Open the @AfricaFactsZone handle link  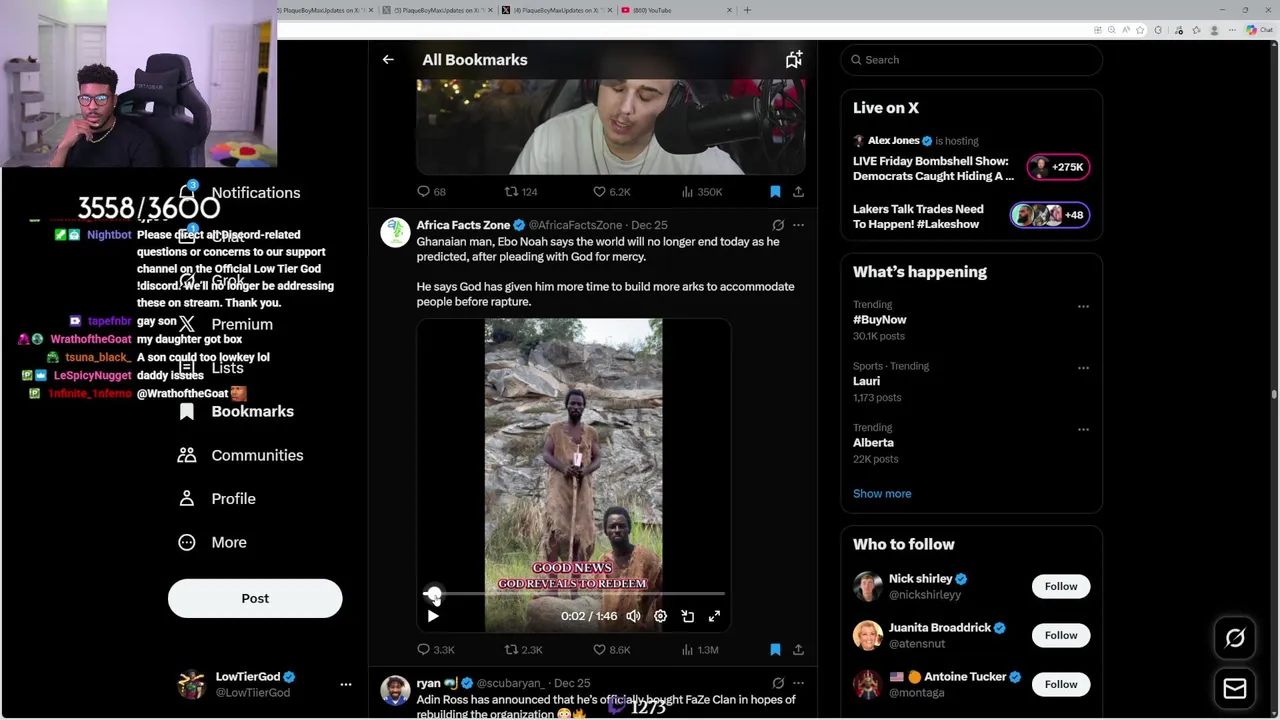(575, 225)
